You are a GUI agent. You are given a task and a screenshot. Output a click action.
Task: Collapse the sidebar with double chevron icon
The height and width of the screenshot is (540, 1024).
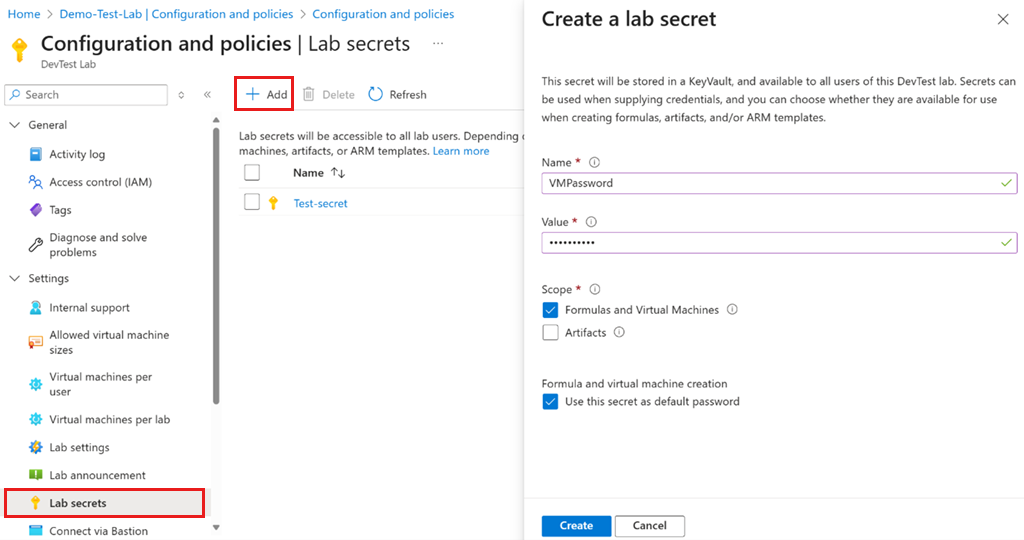click(x=207, y=95)
